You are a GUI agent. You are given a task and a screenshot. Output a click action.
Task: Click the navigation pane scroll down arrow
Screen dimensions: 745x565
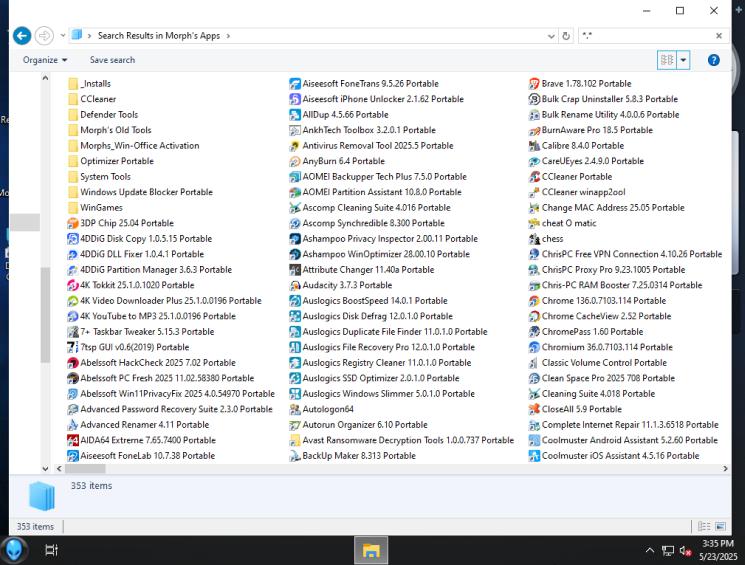pos(45,469)
